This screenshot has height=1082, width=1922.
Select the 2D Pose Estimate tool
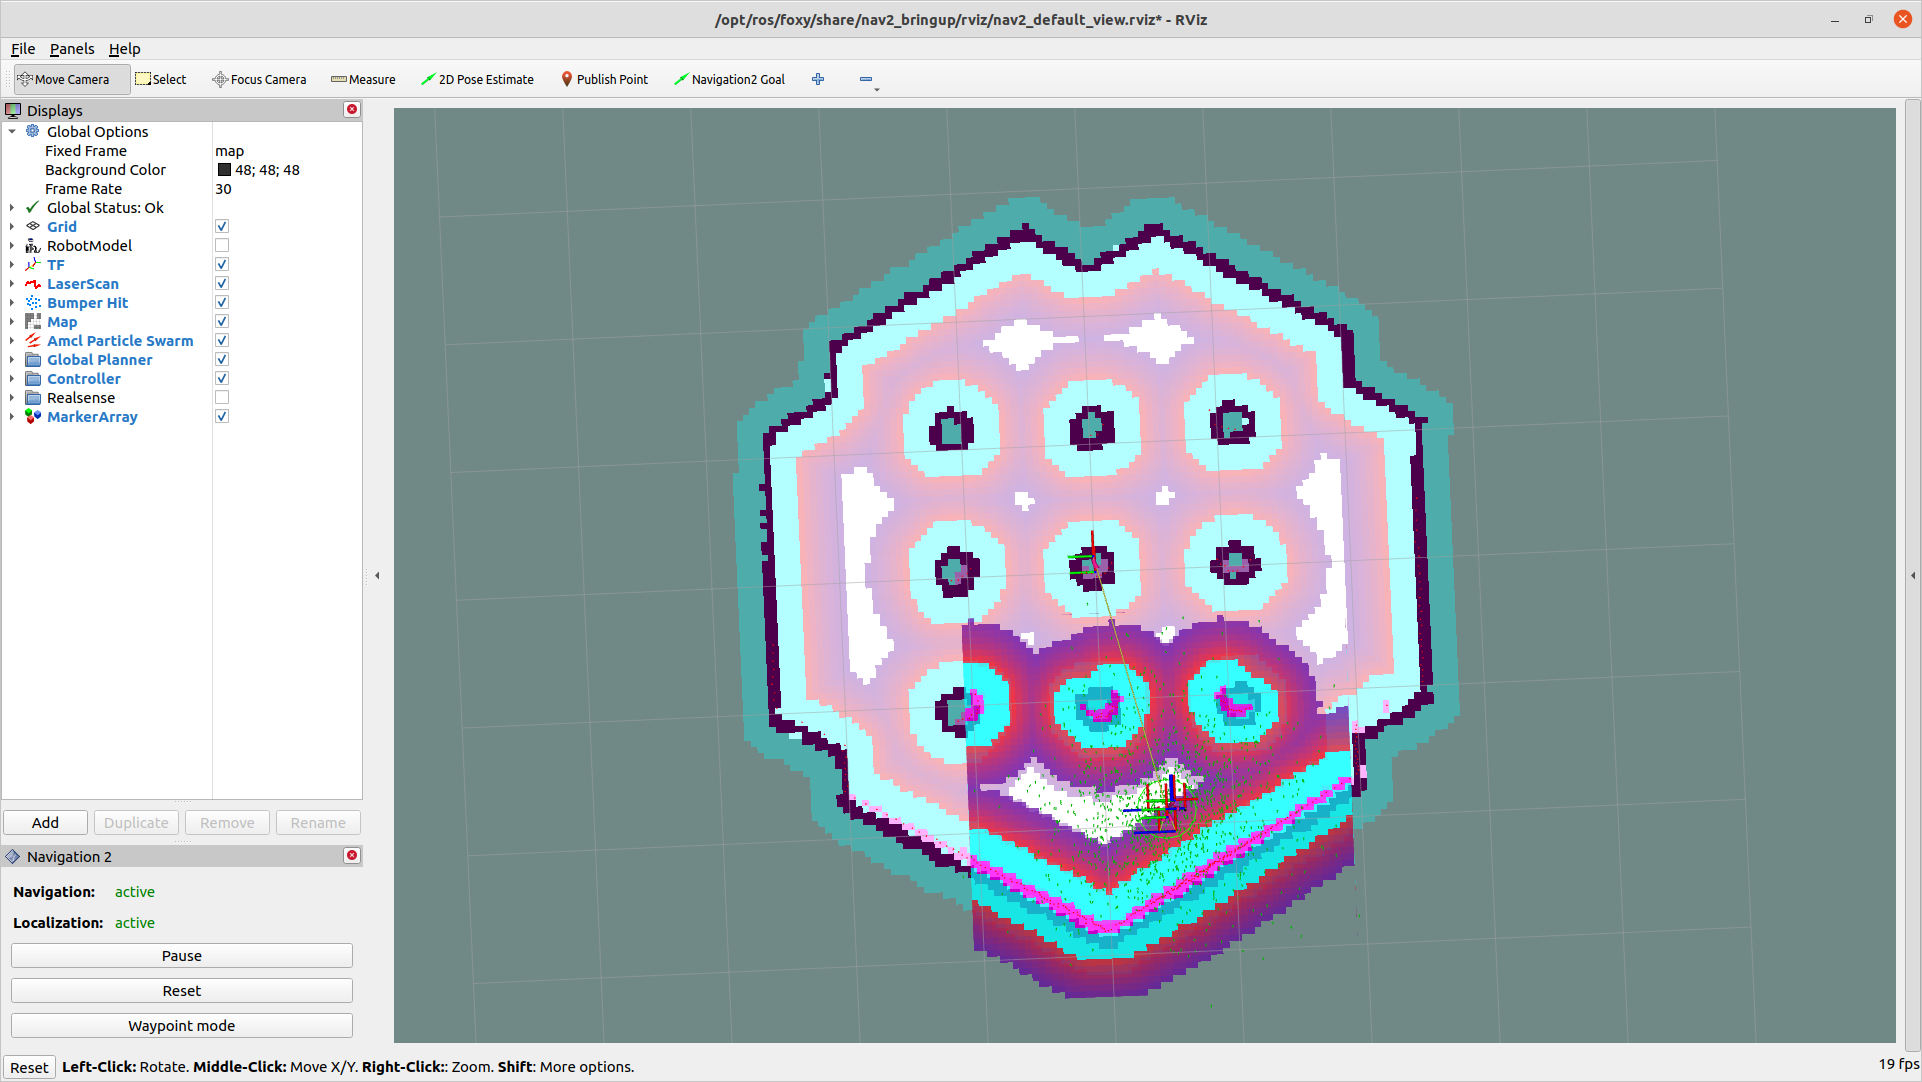pyautogui.click(x=477, y=79)
